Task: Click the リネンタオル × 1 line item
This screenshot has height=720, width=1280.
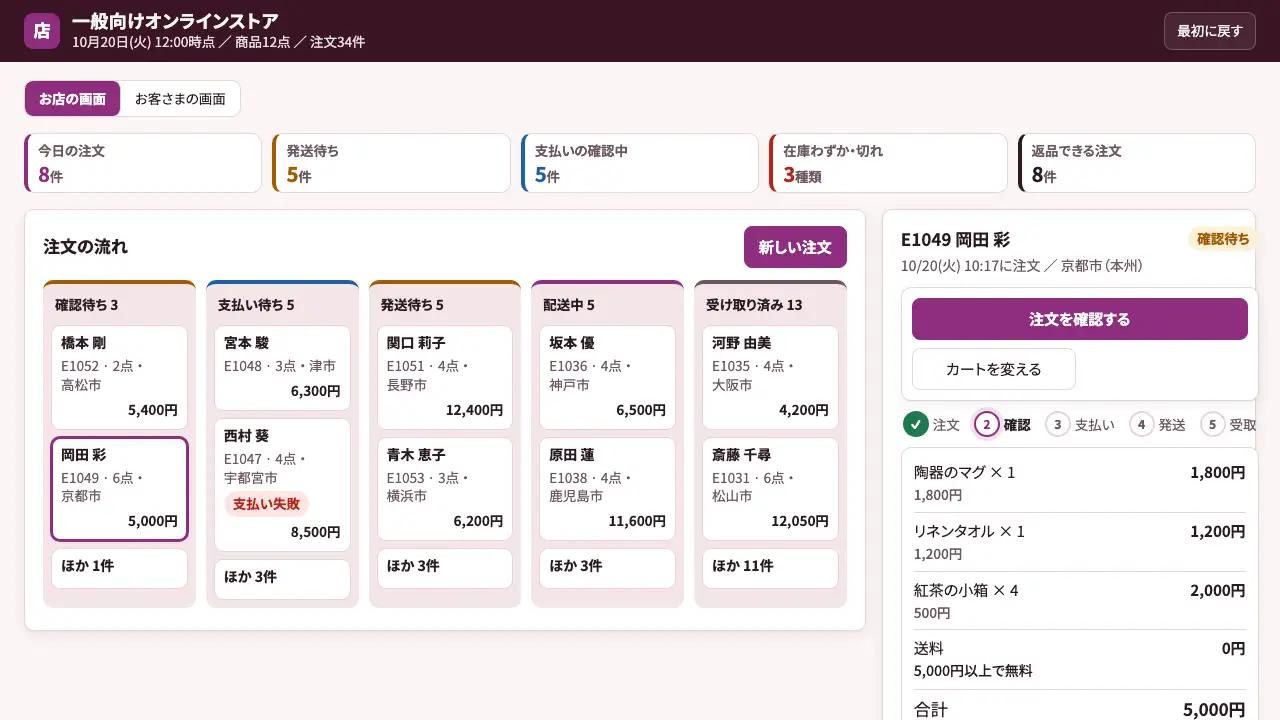Action: pyautogui.click(x=1080, y=542)
